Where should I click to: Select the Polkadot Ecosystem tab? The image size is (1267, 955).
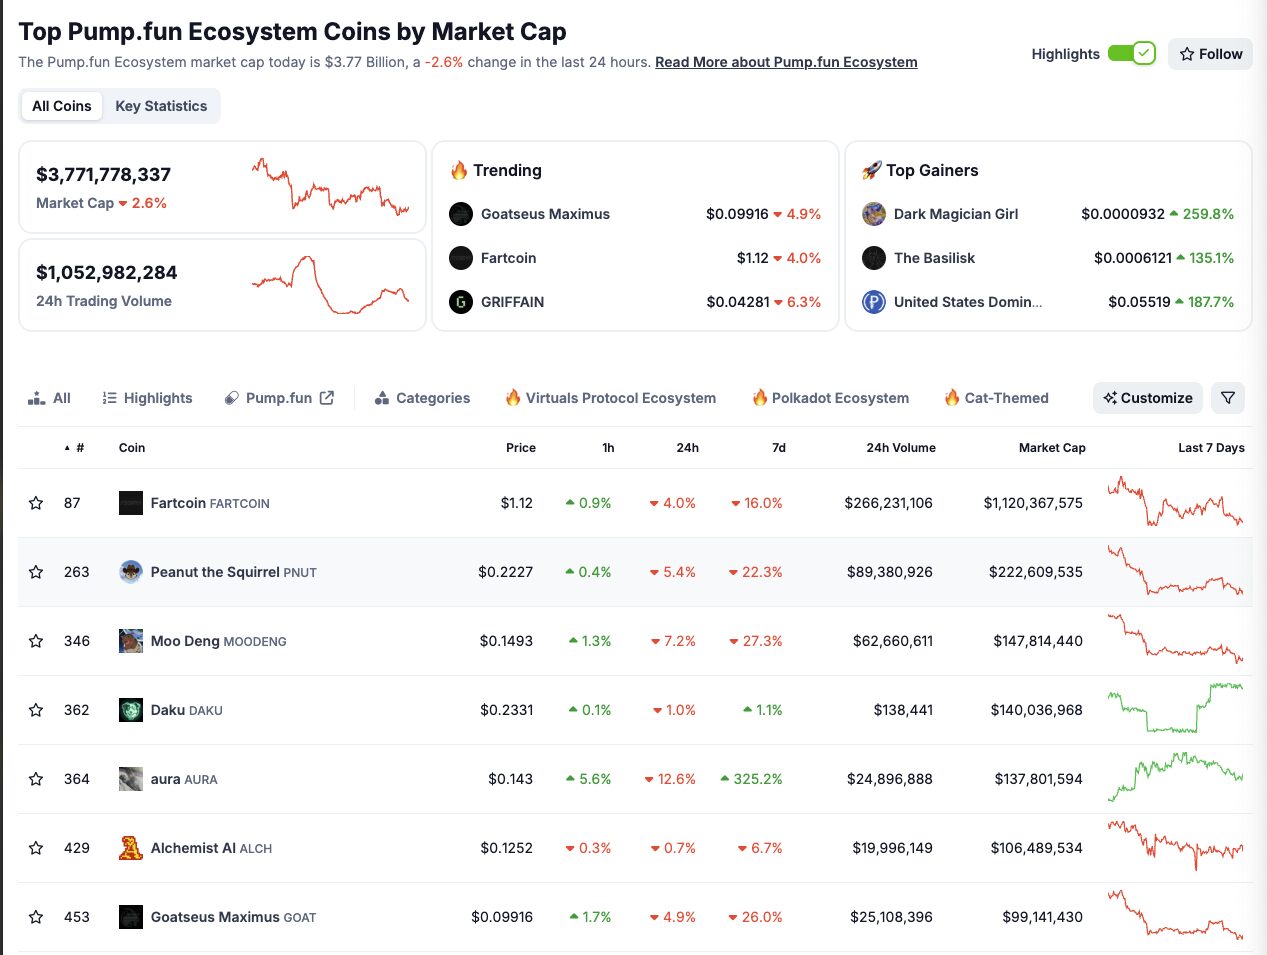point(830,397)
